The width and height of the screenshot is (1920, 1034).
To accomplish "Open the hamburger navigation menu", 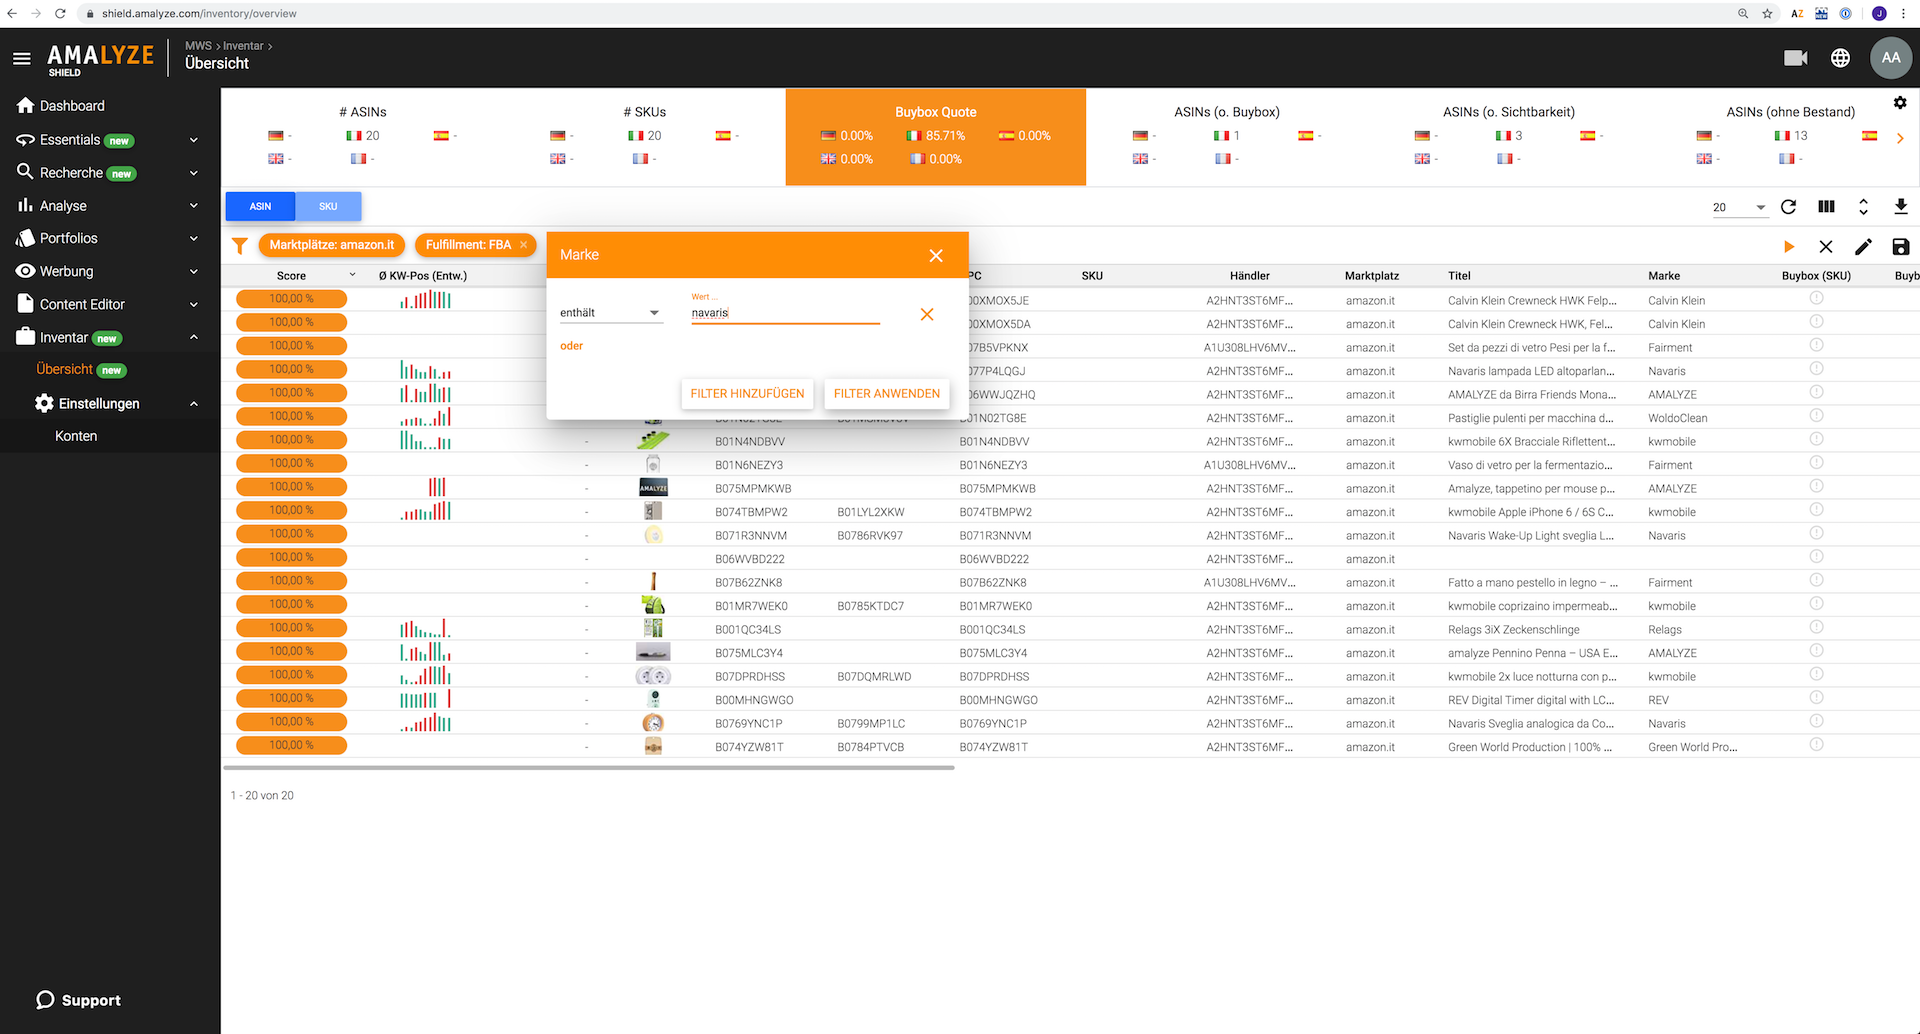I will (x=22, y=58).
